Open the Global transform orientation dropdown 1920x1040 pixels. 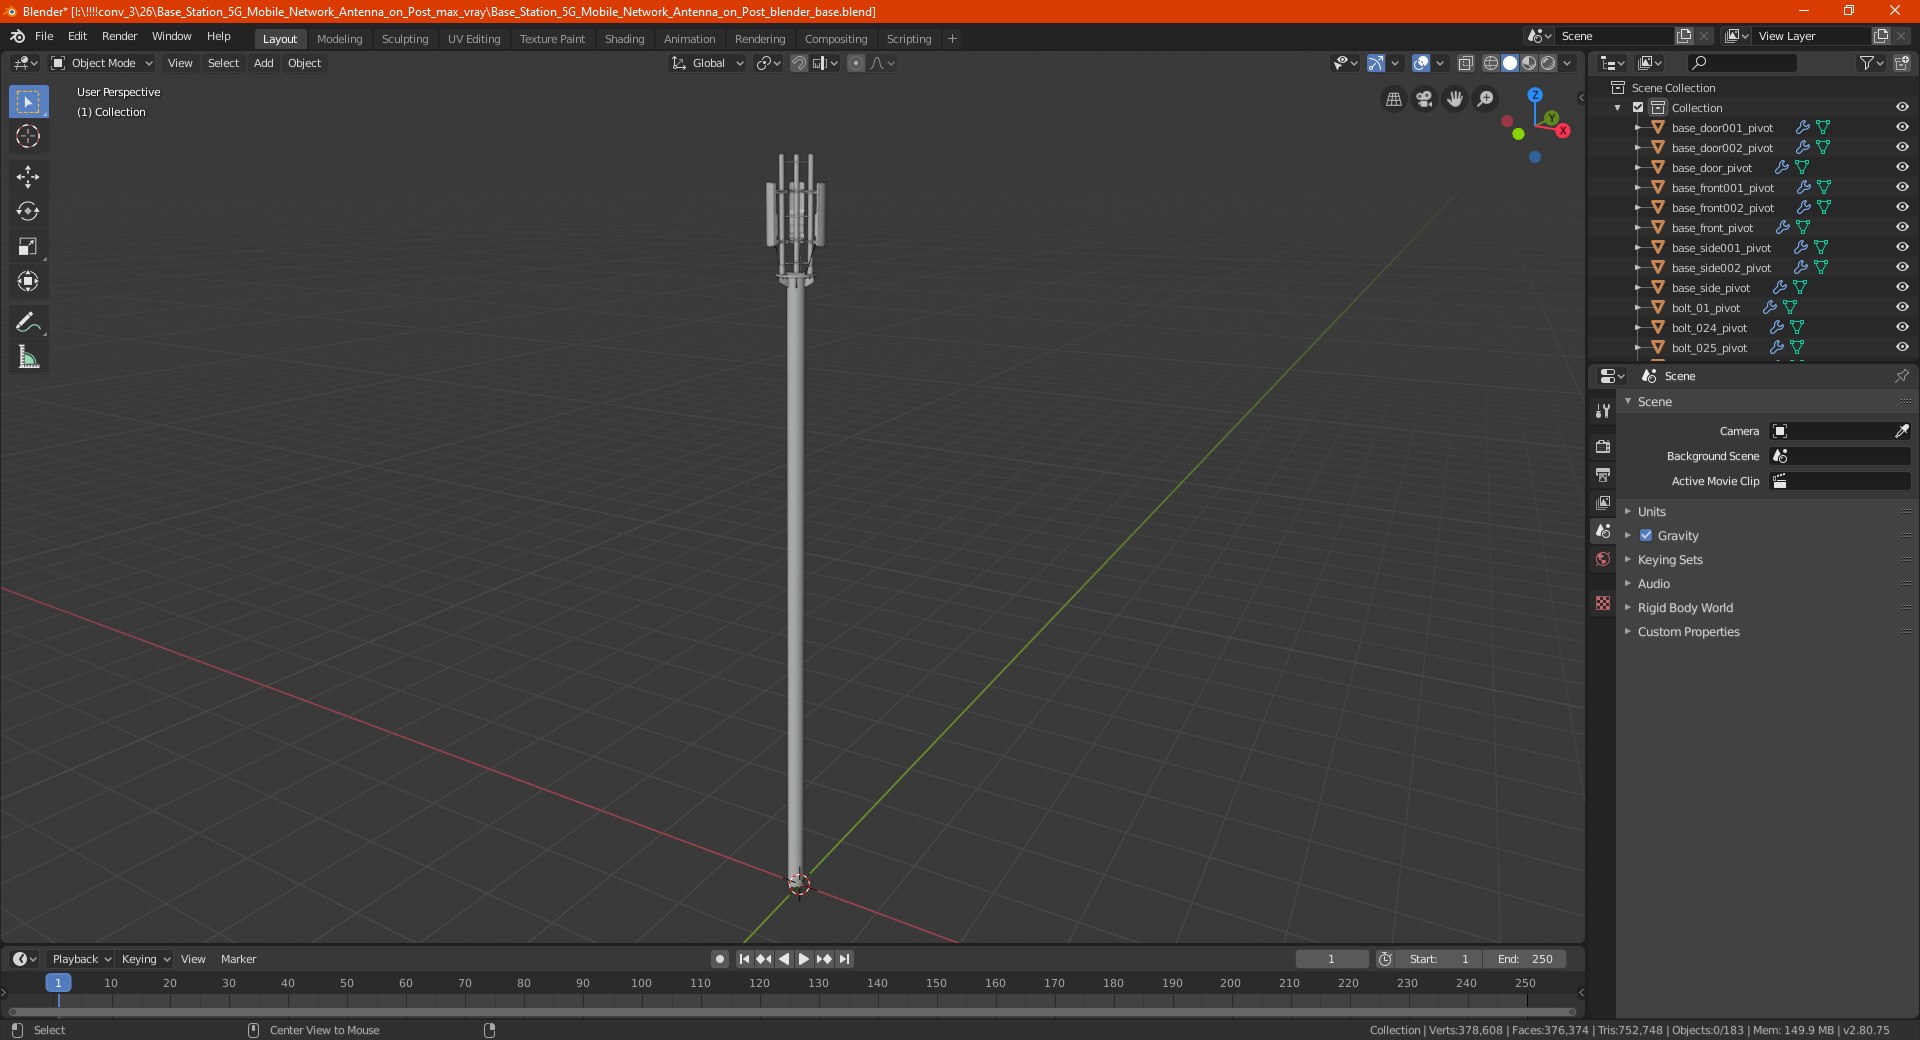click(x=708, y=63)
